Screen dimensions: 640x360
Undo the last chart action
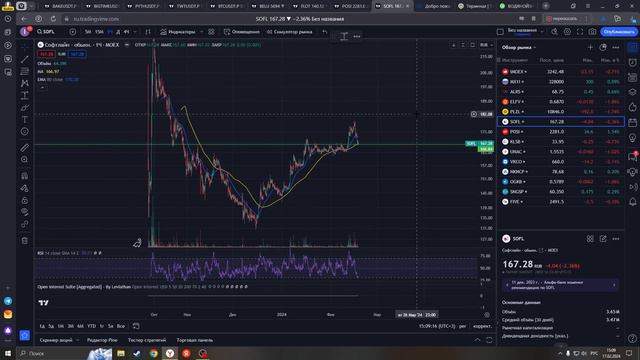point(324,31)
